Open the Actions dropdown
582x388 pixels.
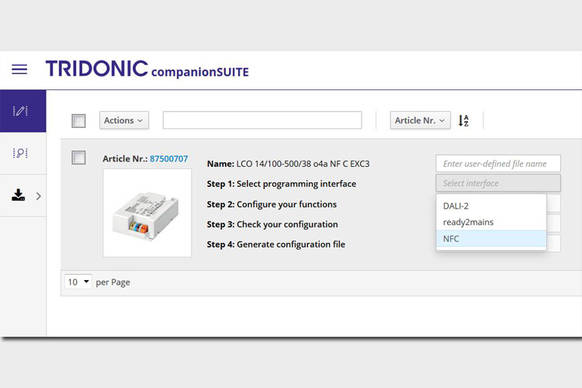(124, 120)
